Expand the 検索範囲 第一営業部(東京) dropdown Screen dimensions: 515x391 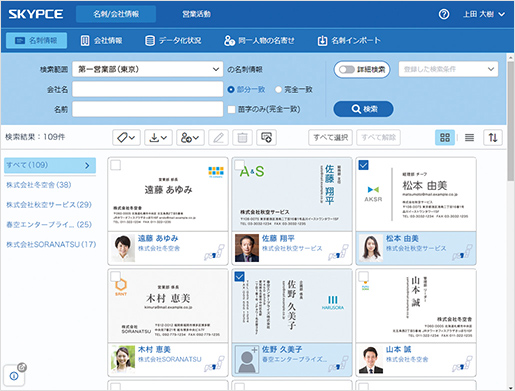point(148,69)
